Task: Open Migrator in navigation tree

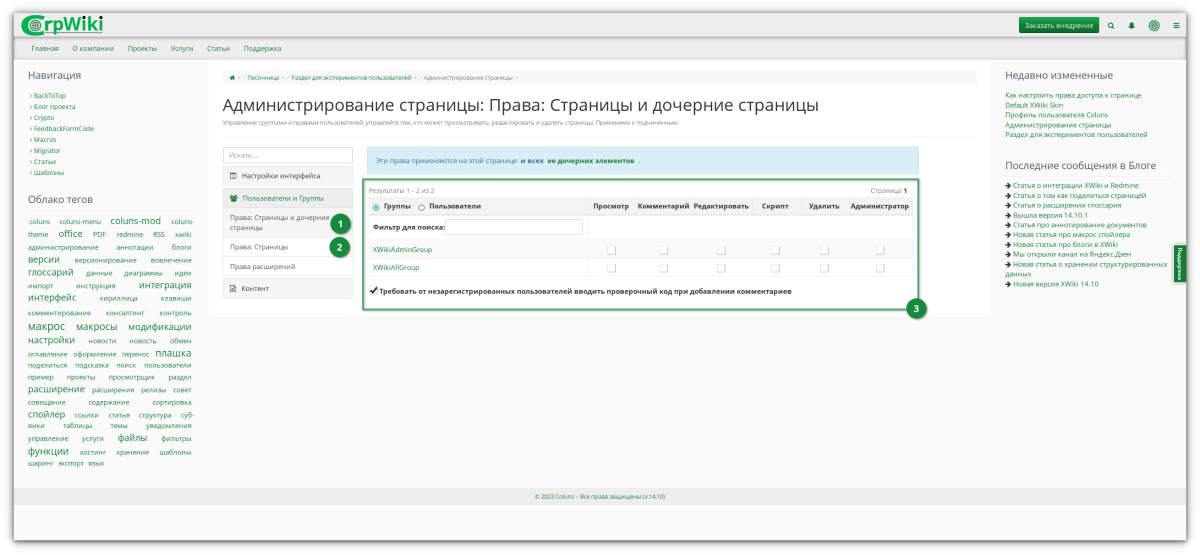Action: click(x=47, y=150)
